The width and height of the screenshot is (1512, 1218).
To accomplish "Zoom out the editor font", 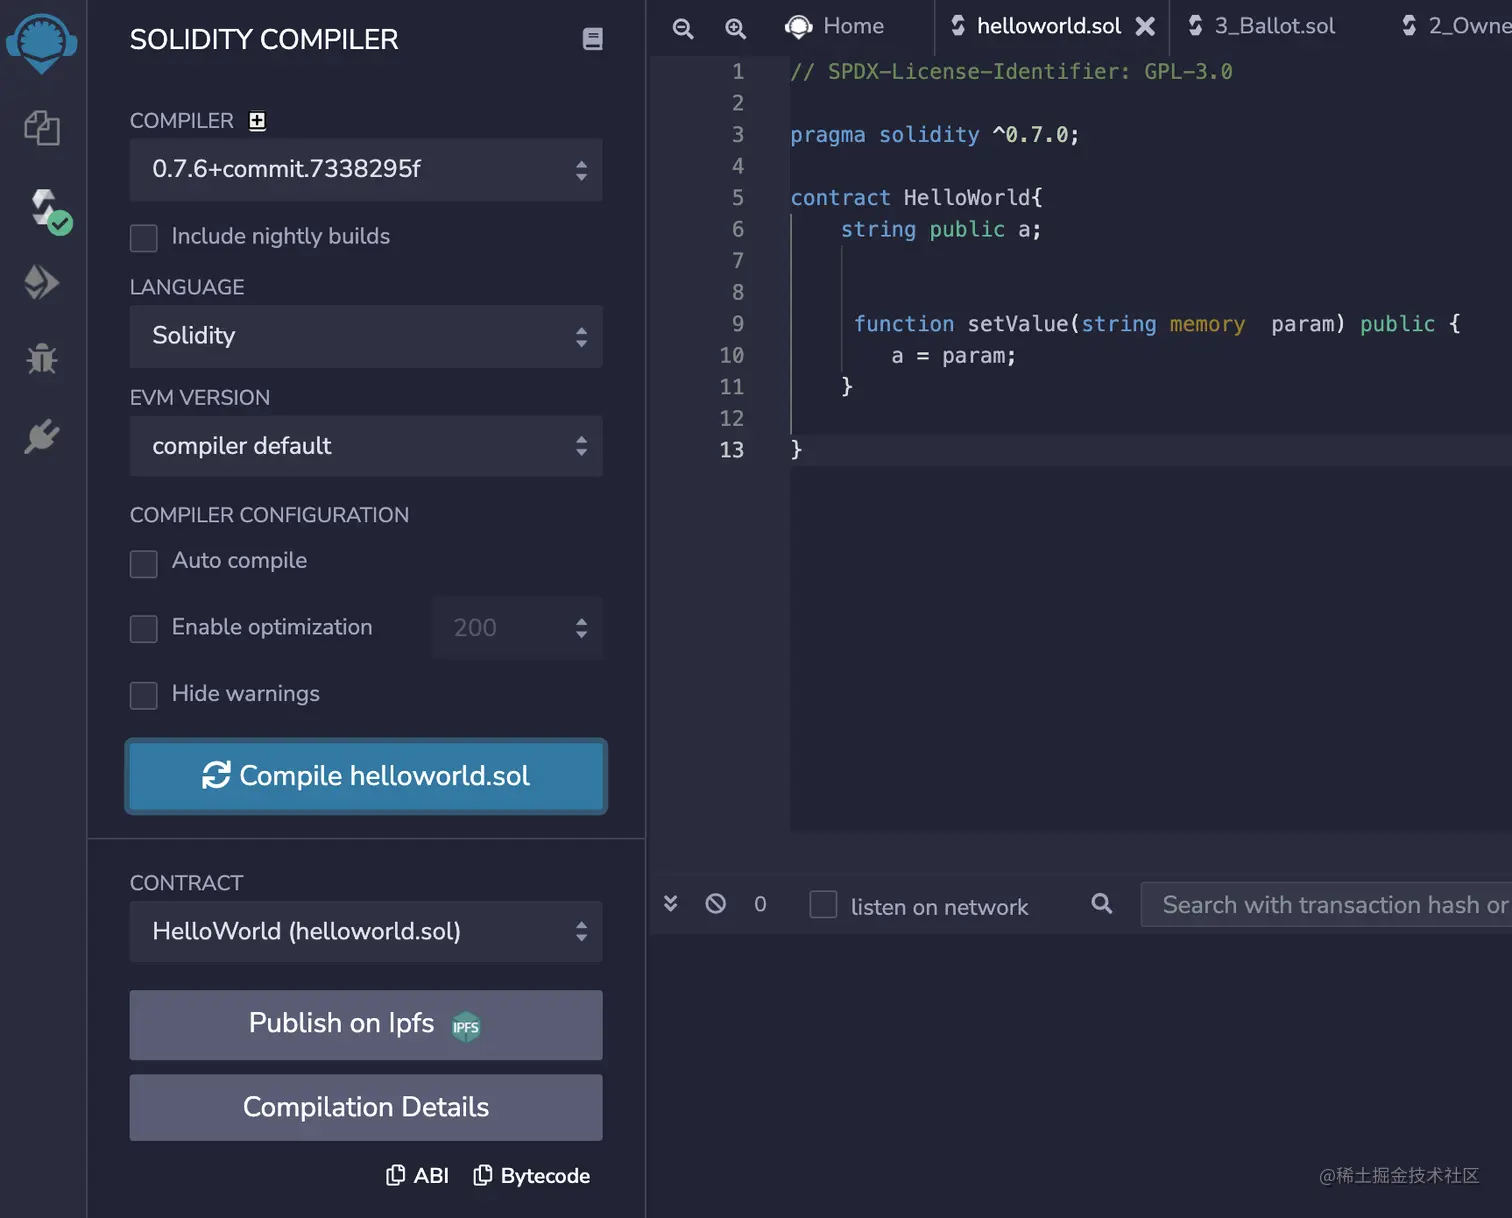I will click(x=683, y=28).
